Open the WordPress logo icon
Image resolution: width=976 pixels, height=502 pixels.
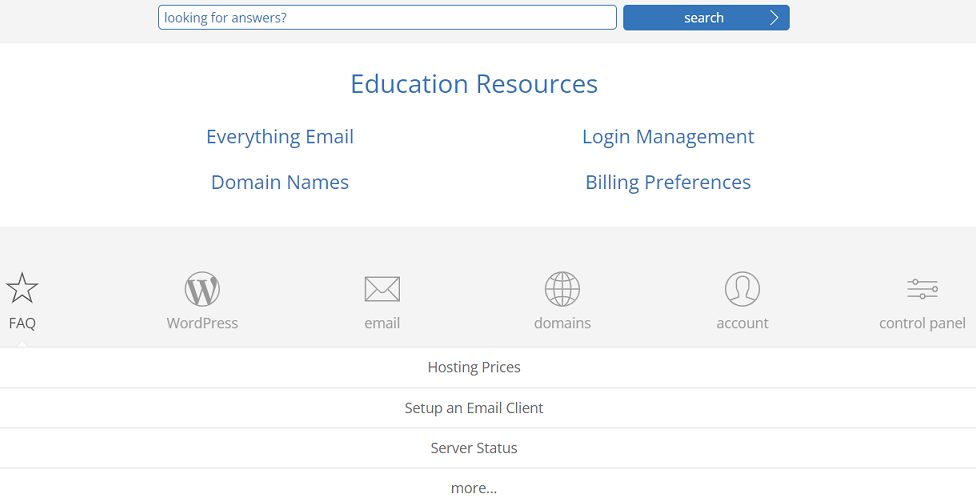pos(202,289)
